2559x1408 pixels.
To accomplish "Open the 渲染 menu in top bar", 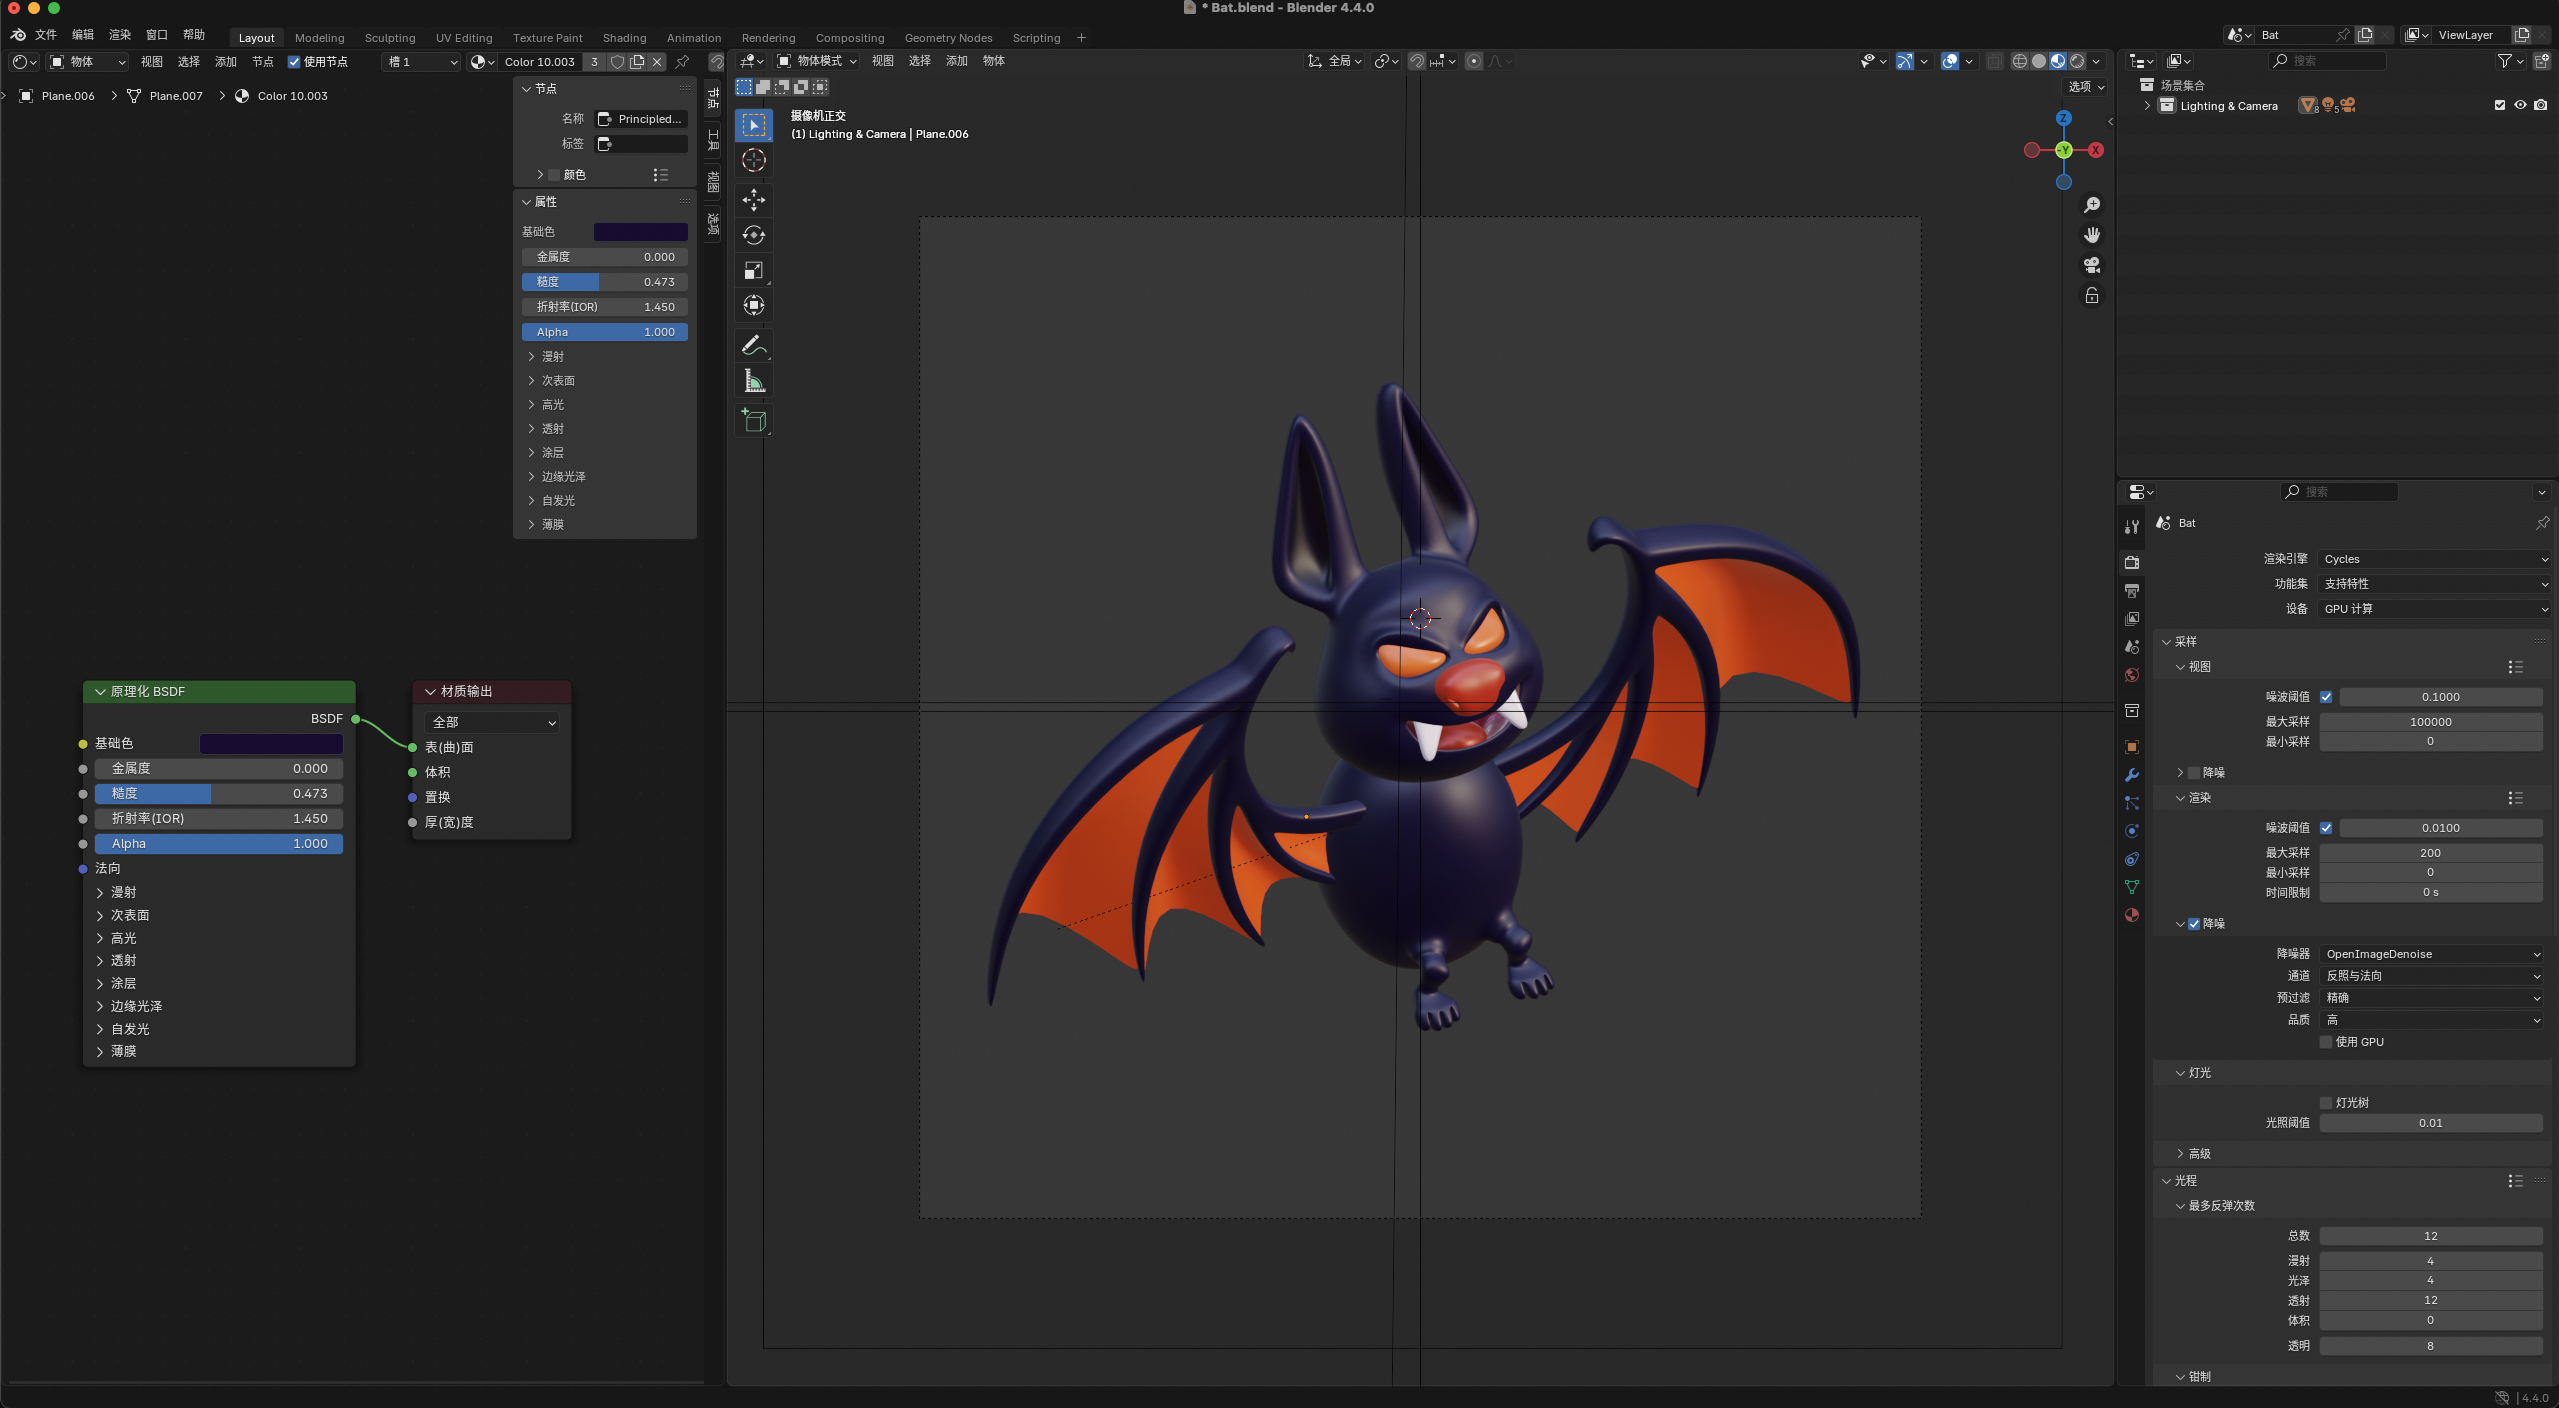I will click(x=120, y=35).
